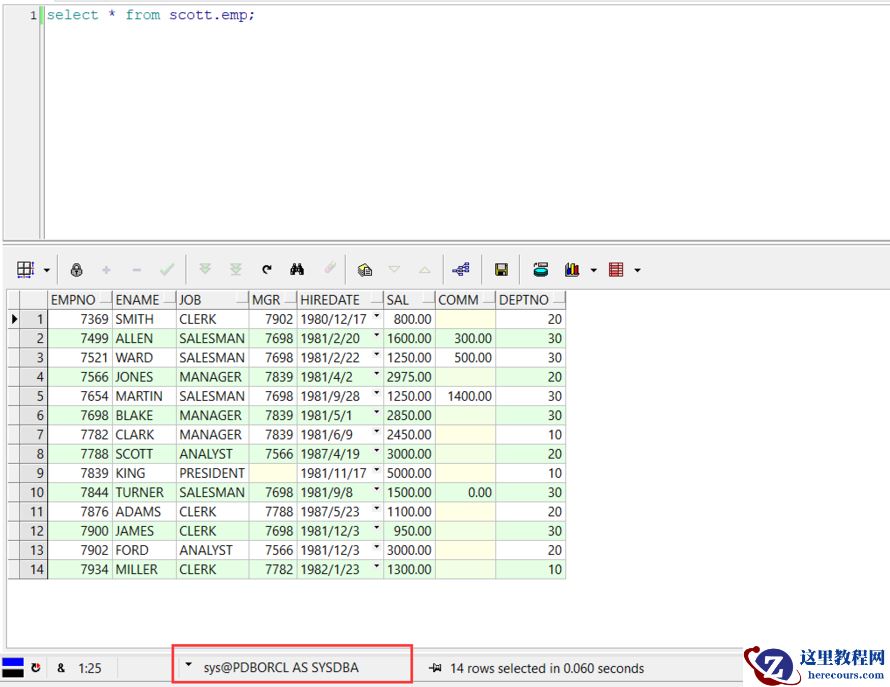The image size is (890, 687).
Task: Click the blue and black status indicator
Action: pos(12,667)
